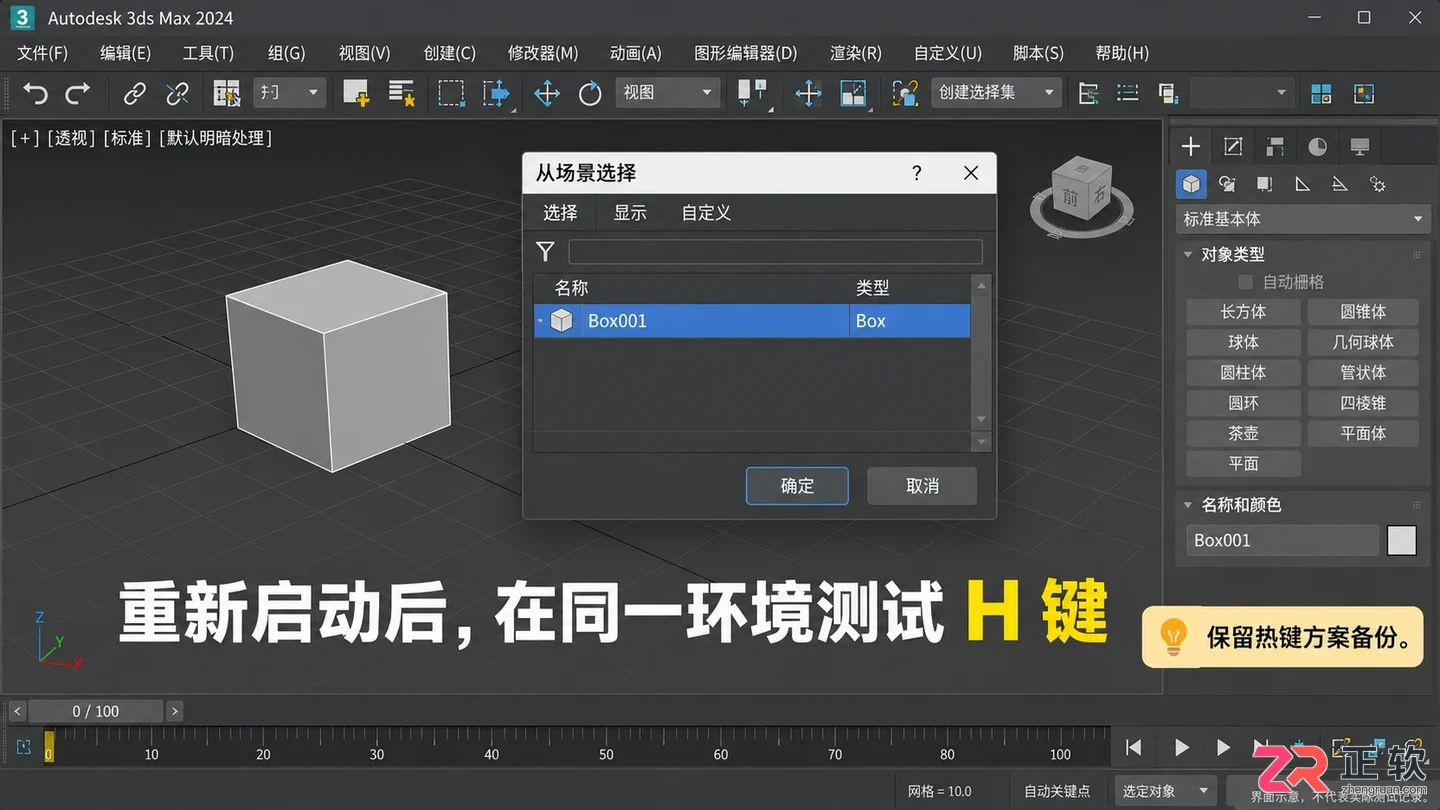Open the 选择 menu in the dialog
The height and width of the screenshot is (810, 1440).
click(x=560, y=213)
